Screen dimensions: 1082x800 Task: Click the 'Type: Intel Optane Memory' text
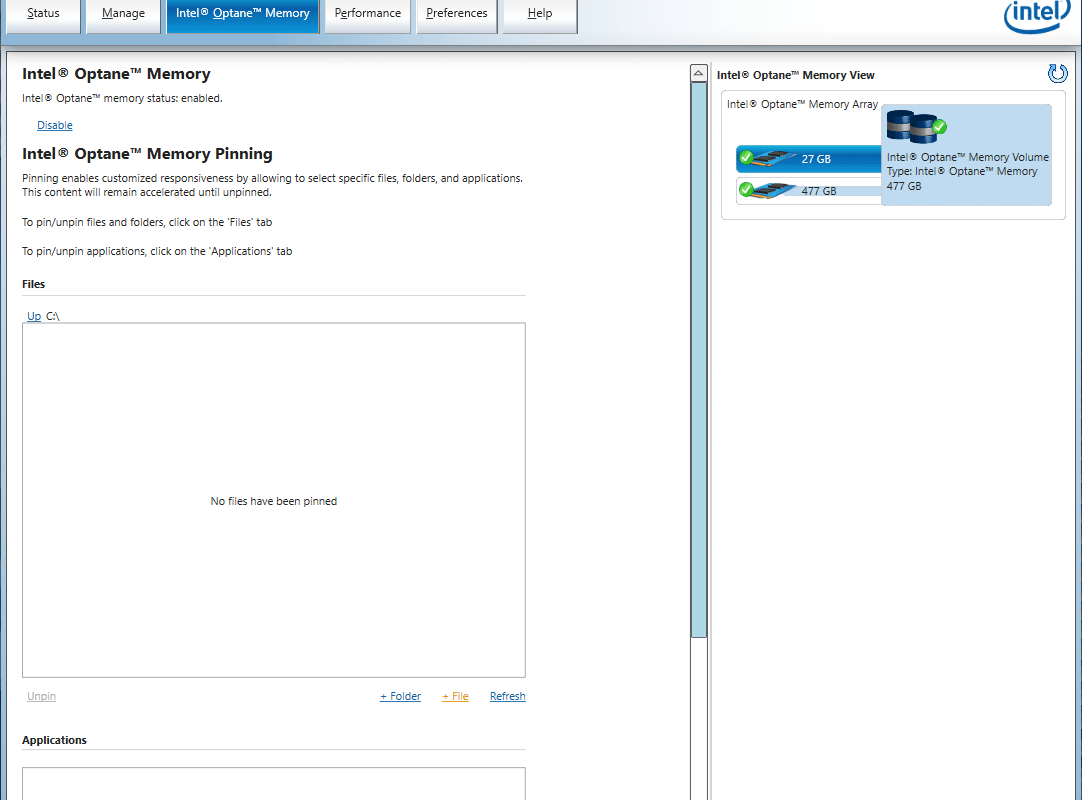[962, 171]
